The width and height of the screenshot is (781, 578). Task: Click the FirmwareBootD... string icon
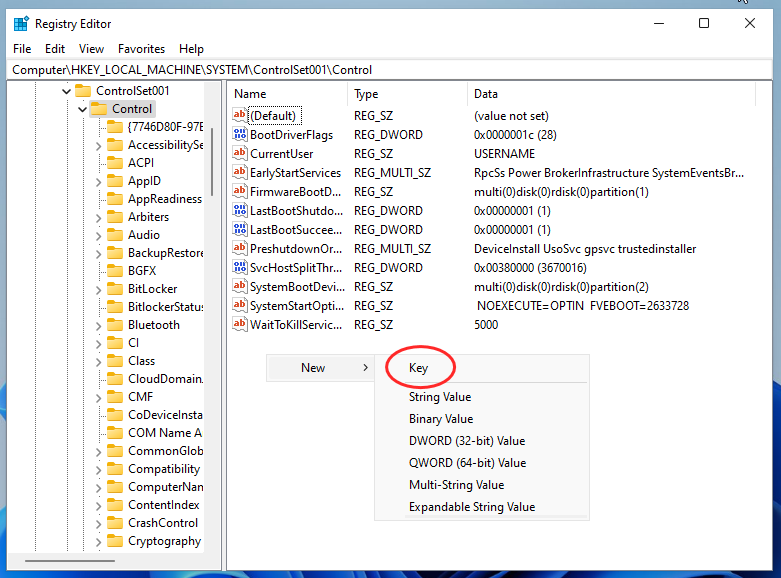[x=240, y=191]
